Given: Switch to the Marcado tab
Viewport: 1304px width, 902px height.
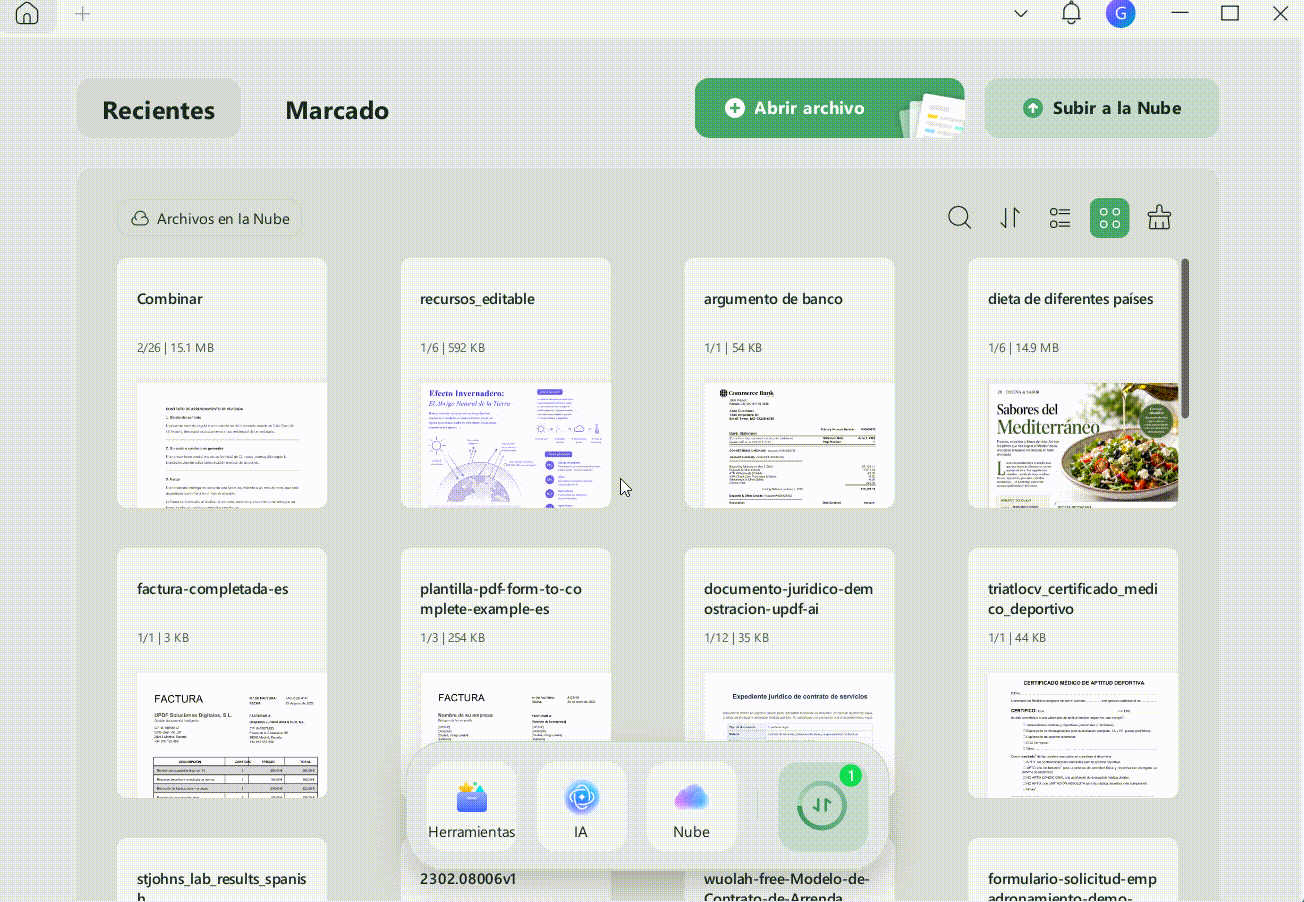Looking at the screenshot, I should [x=337, y=110].
